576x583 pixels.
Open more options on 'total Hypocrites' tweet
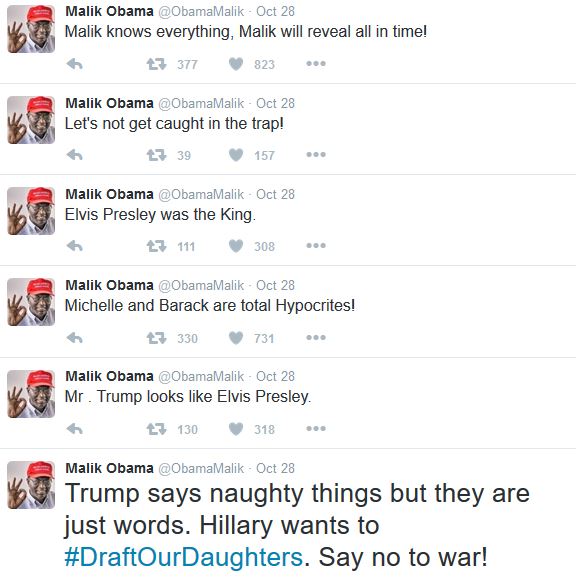coord(316,338)
